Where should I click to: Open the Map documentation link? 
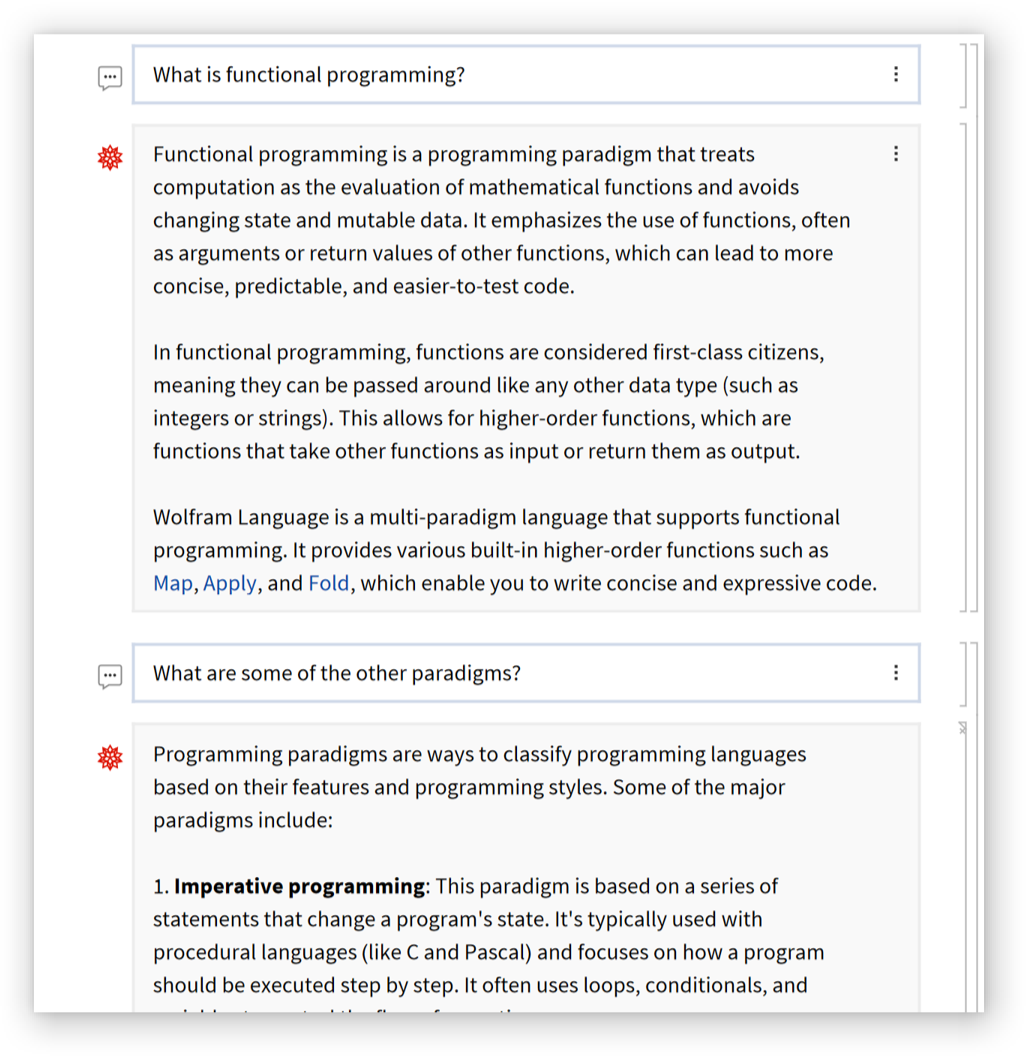[172, 583]
